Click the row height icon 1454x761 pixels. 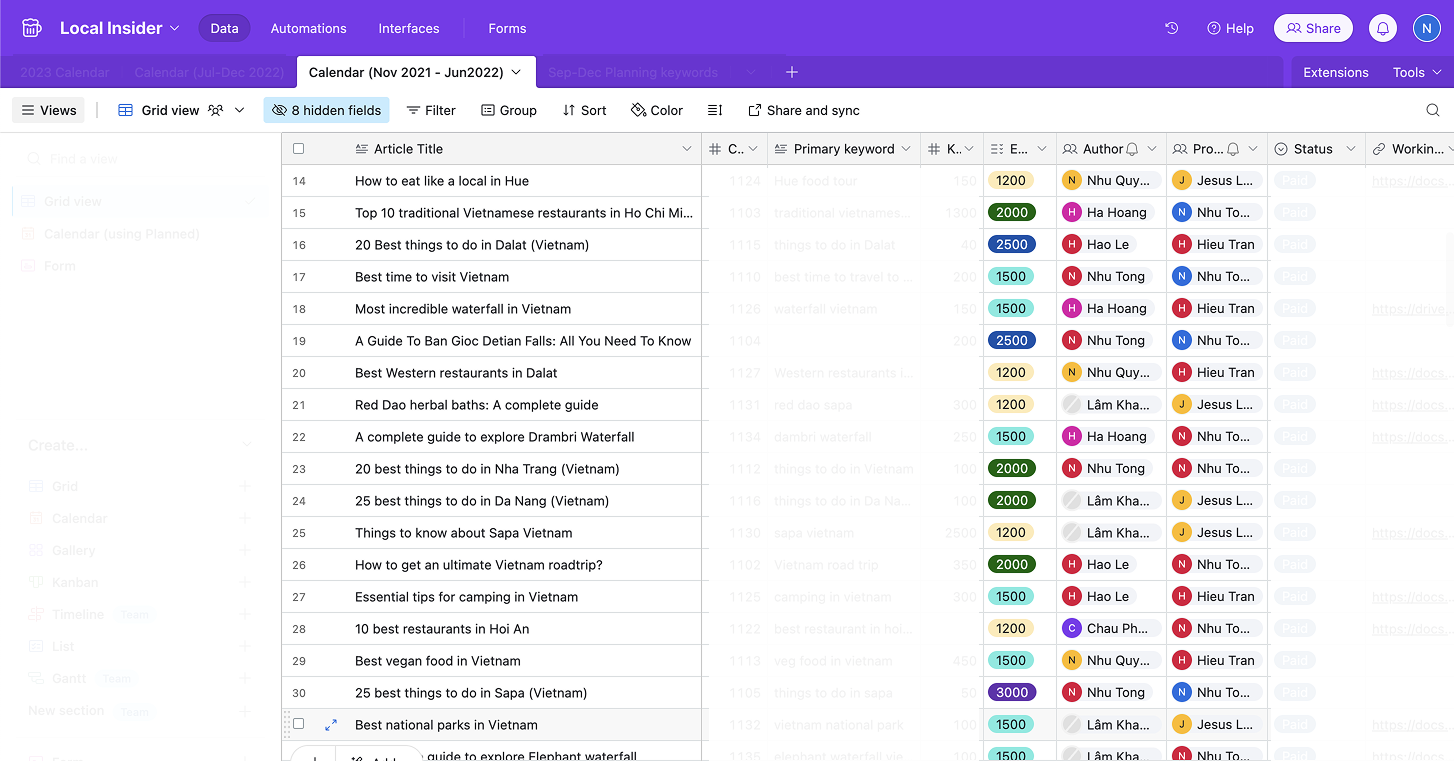[x=715, y=110]
